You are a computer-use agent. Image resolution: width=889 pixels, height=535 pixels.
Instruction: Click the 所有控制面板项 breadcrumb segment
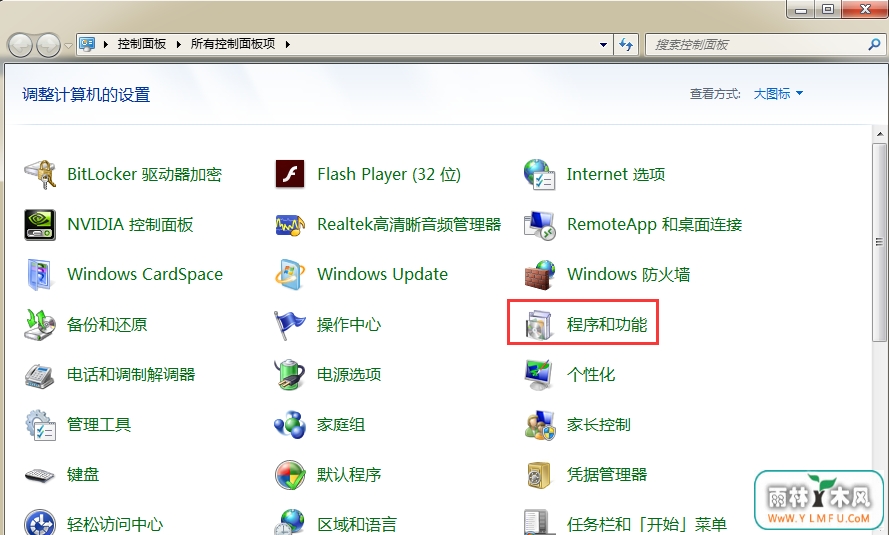click(233, 44)
